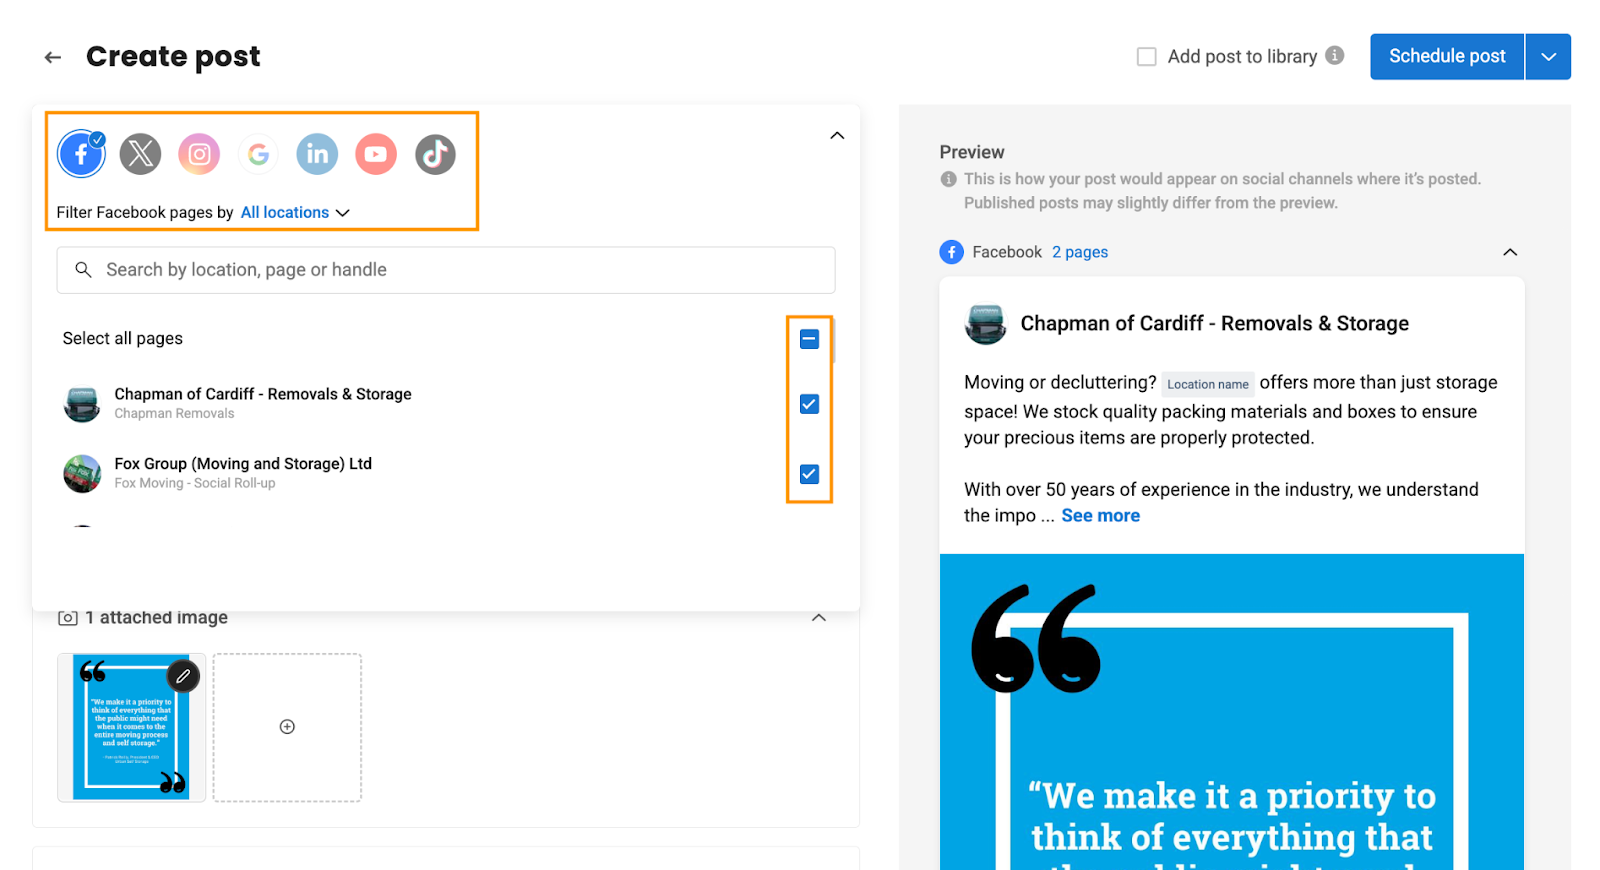The width and height of the screenshot is (1600, 870).
Task: Uncheck Chapman of Cardiff page checkbox
Action: click(810, 404)
